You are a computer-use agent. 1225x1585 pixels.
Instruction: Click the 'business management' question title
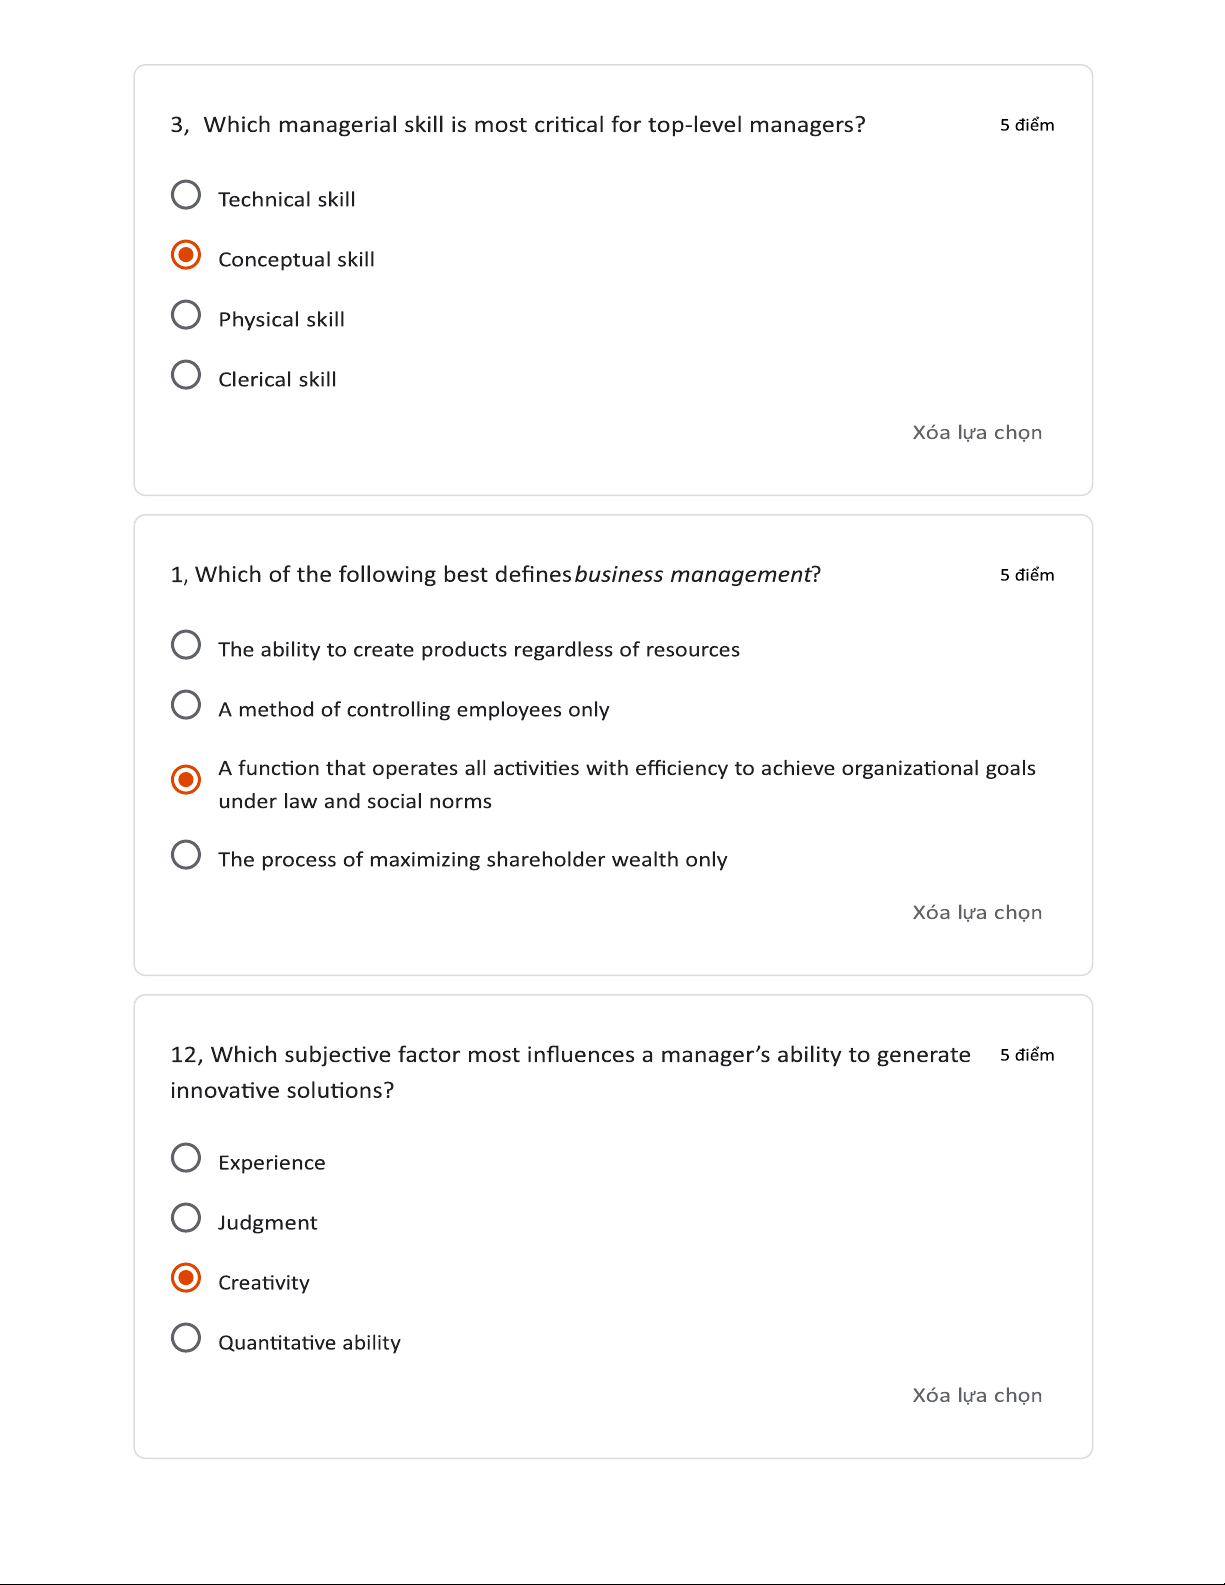(495, 575)
